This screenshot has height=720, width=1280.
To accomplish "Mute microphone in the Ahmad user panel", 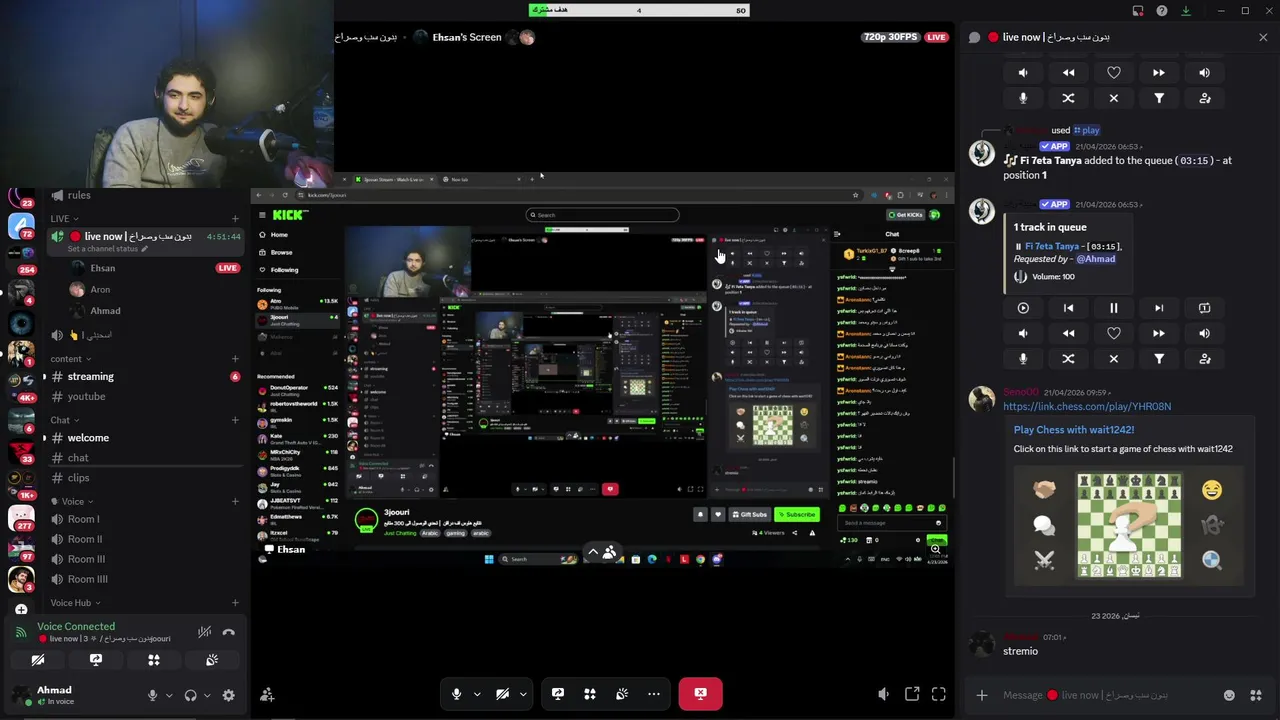I will point(152,695).
